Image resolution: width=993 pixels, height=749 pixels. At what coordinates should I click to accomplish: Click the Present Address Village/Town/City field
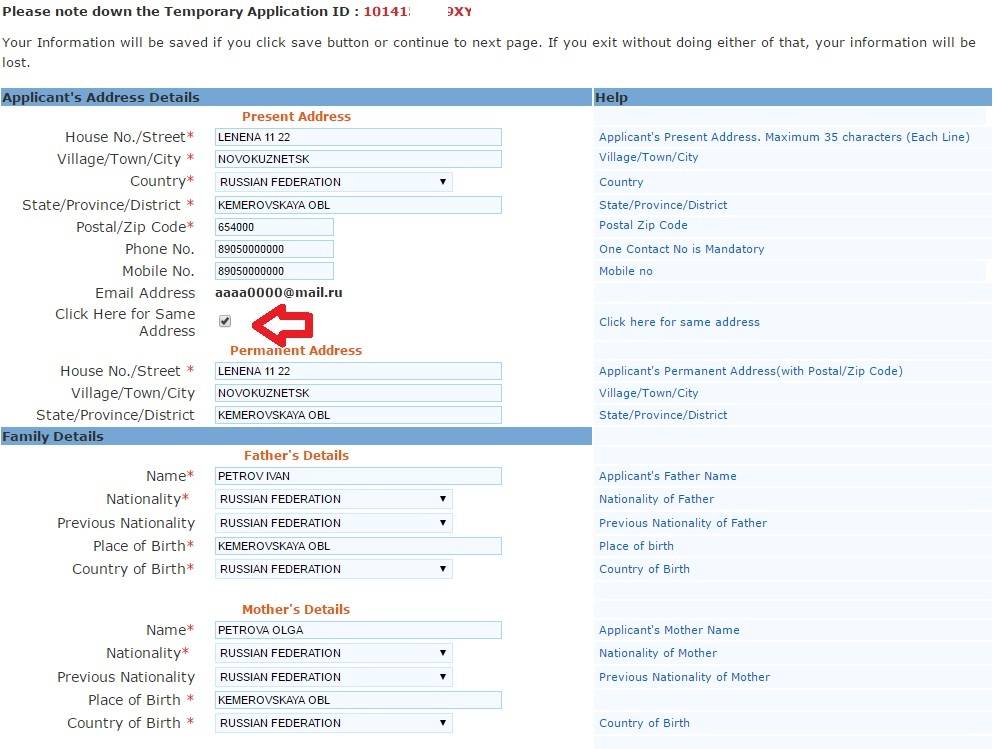(357, 159)
